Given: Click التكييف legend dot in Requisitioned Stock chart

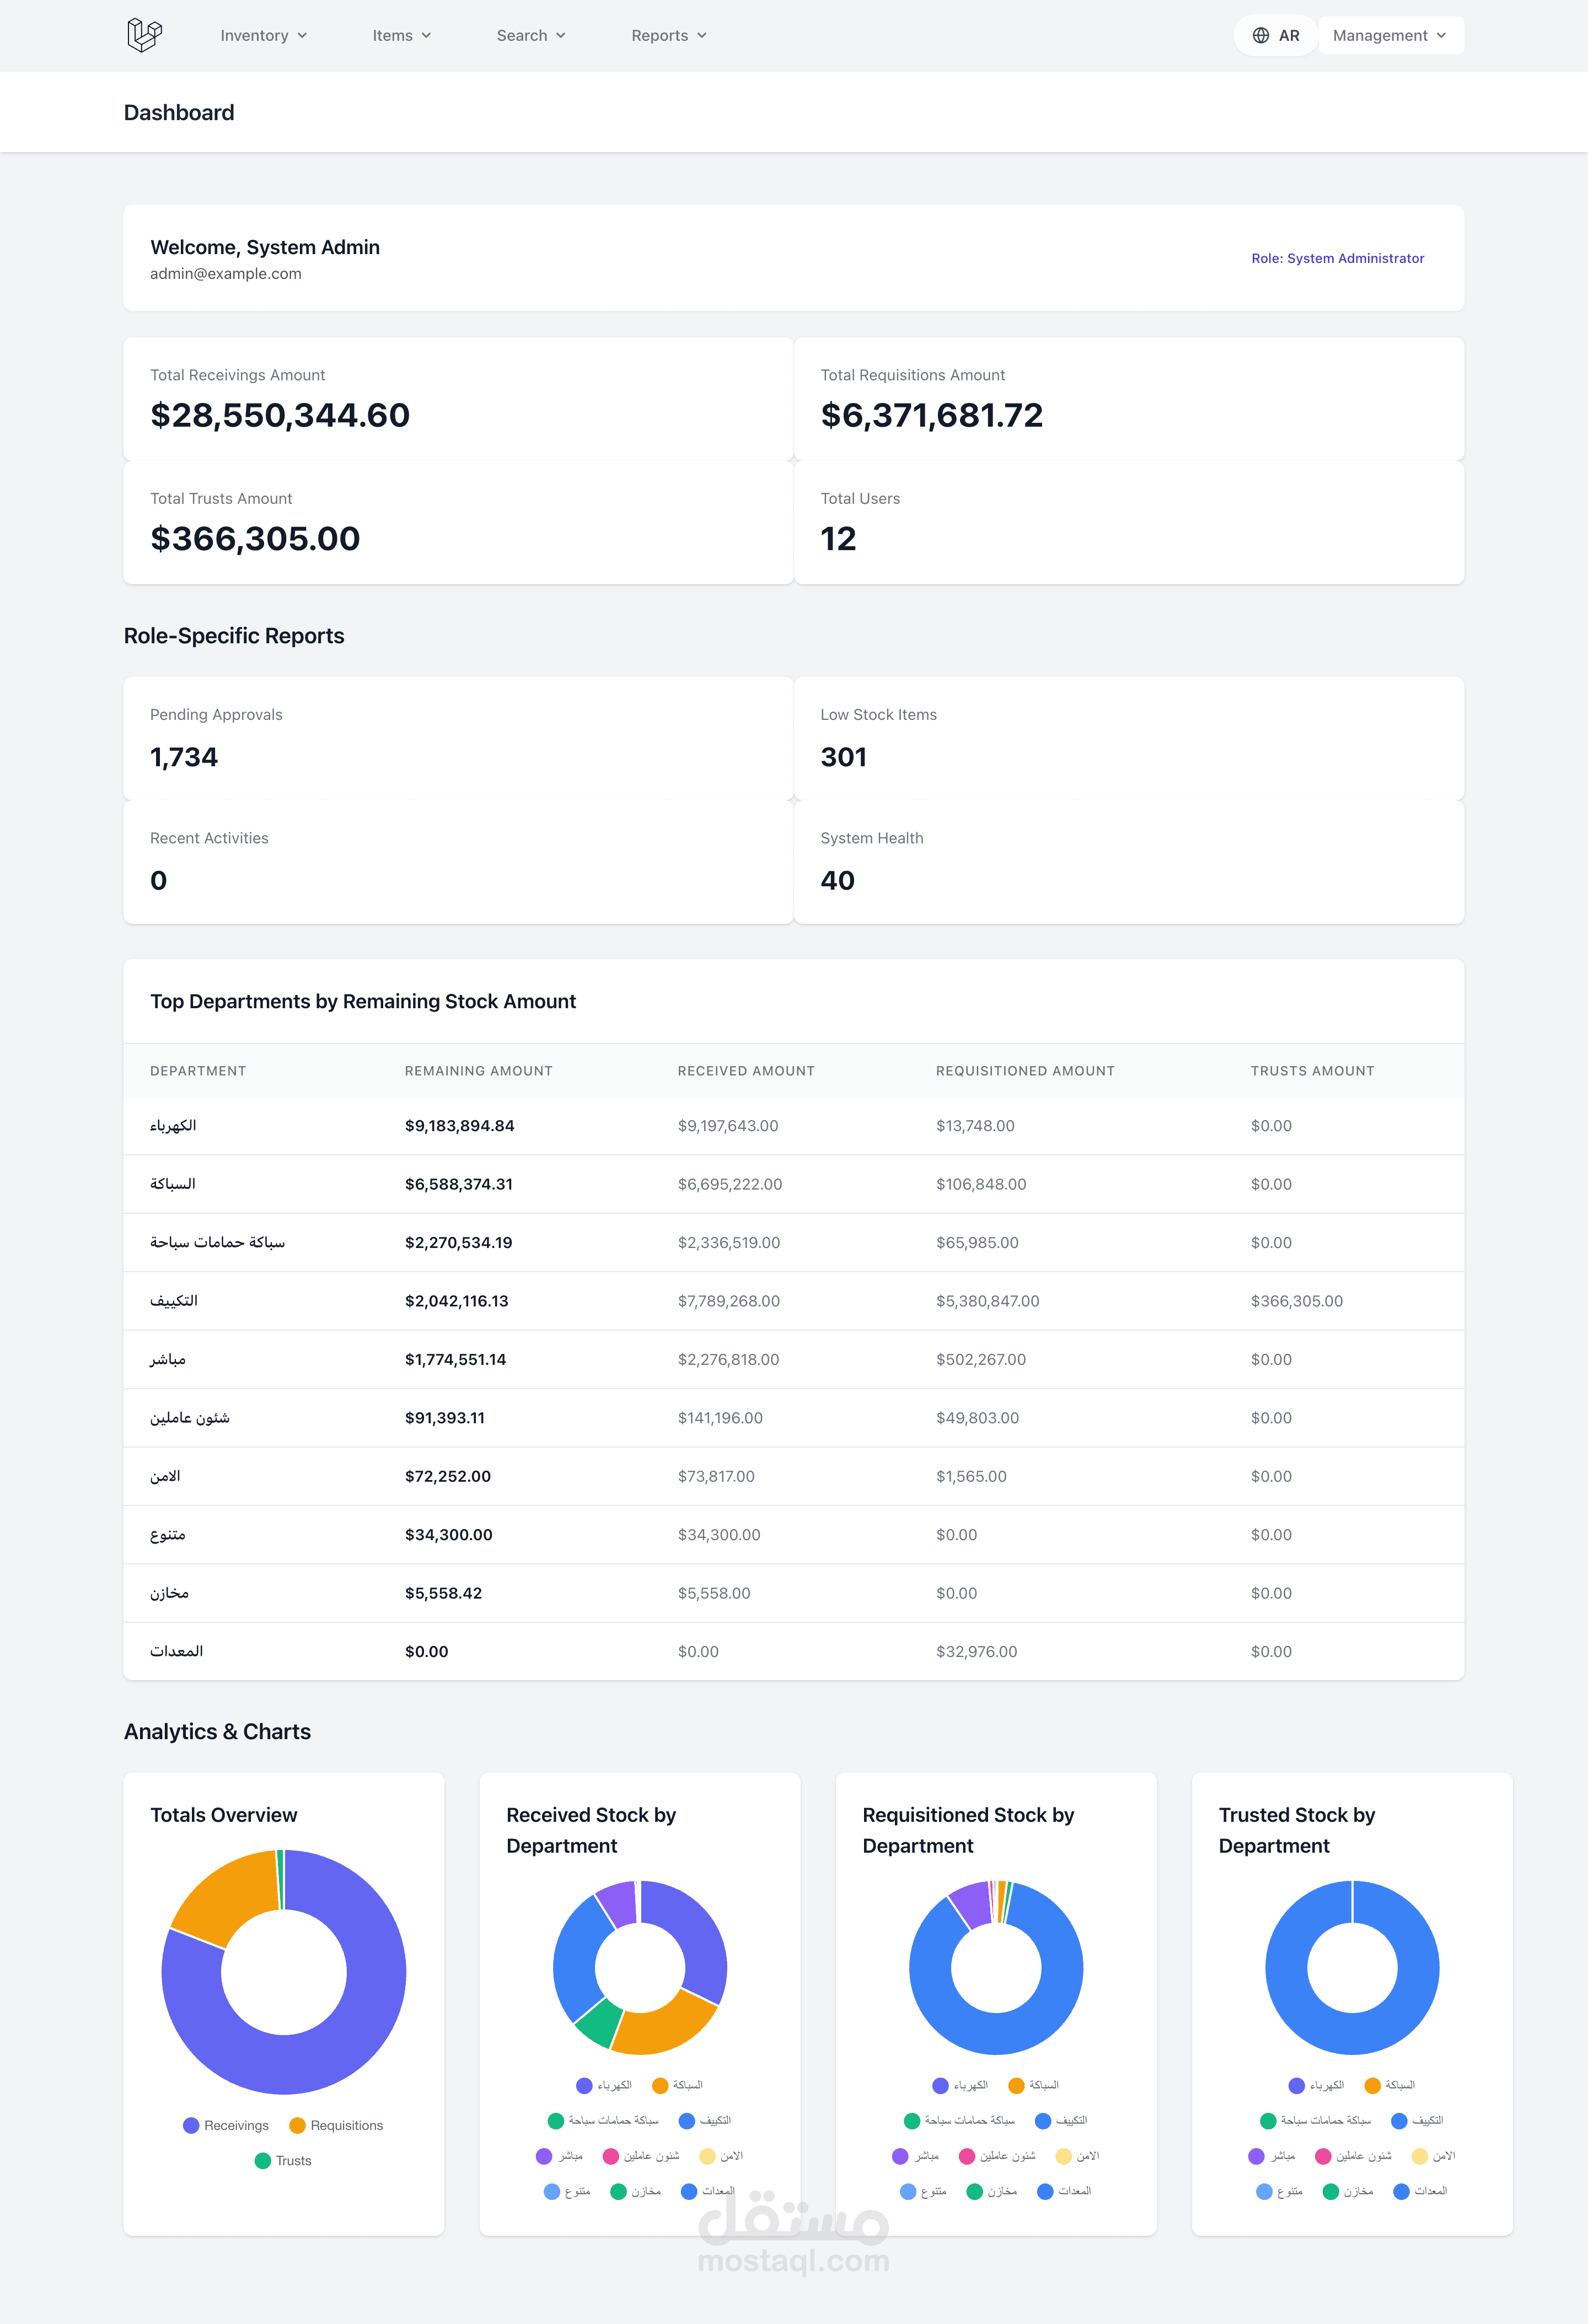Looking at the screenshot, I should tap(1043, 2120).
